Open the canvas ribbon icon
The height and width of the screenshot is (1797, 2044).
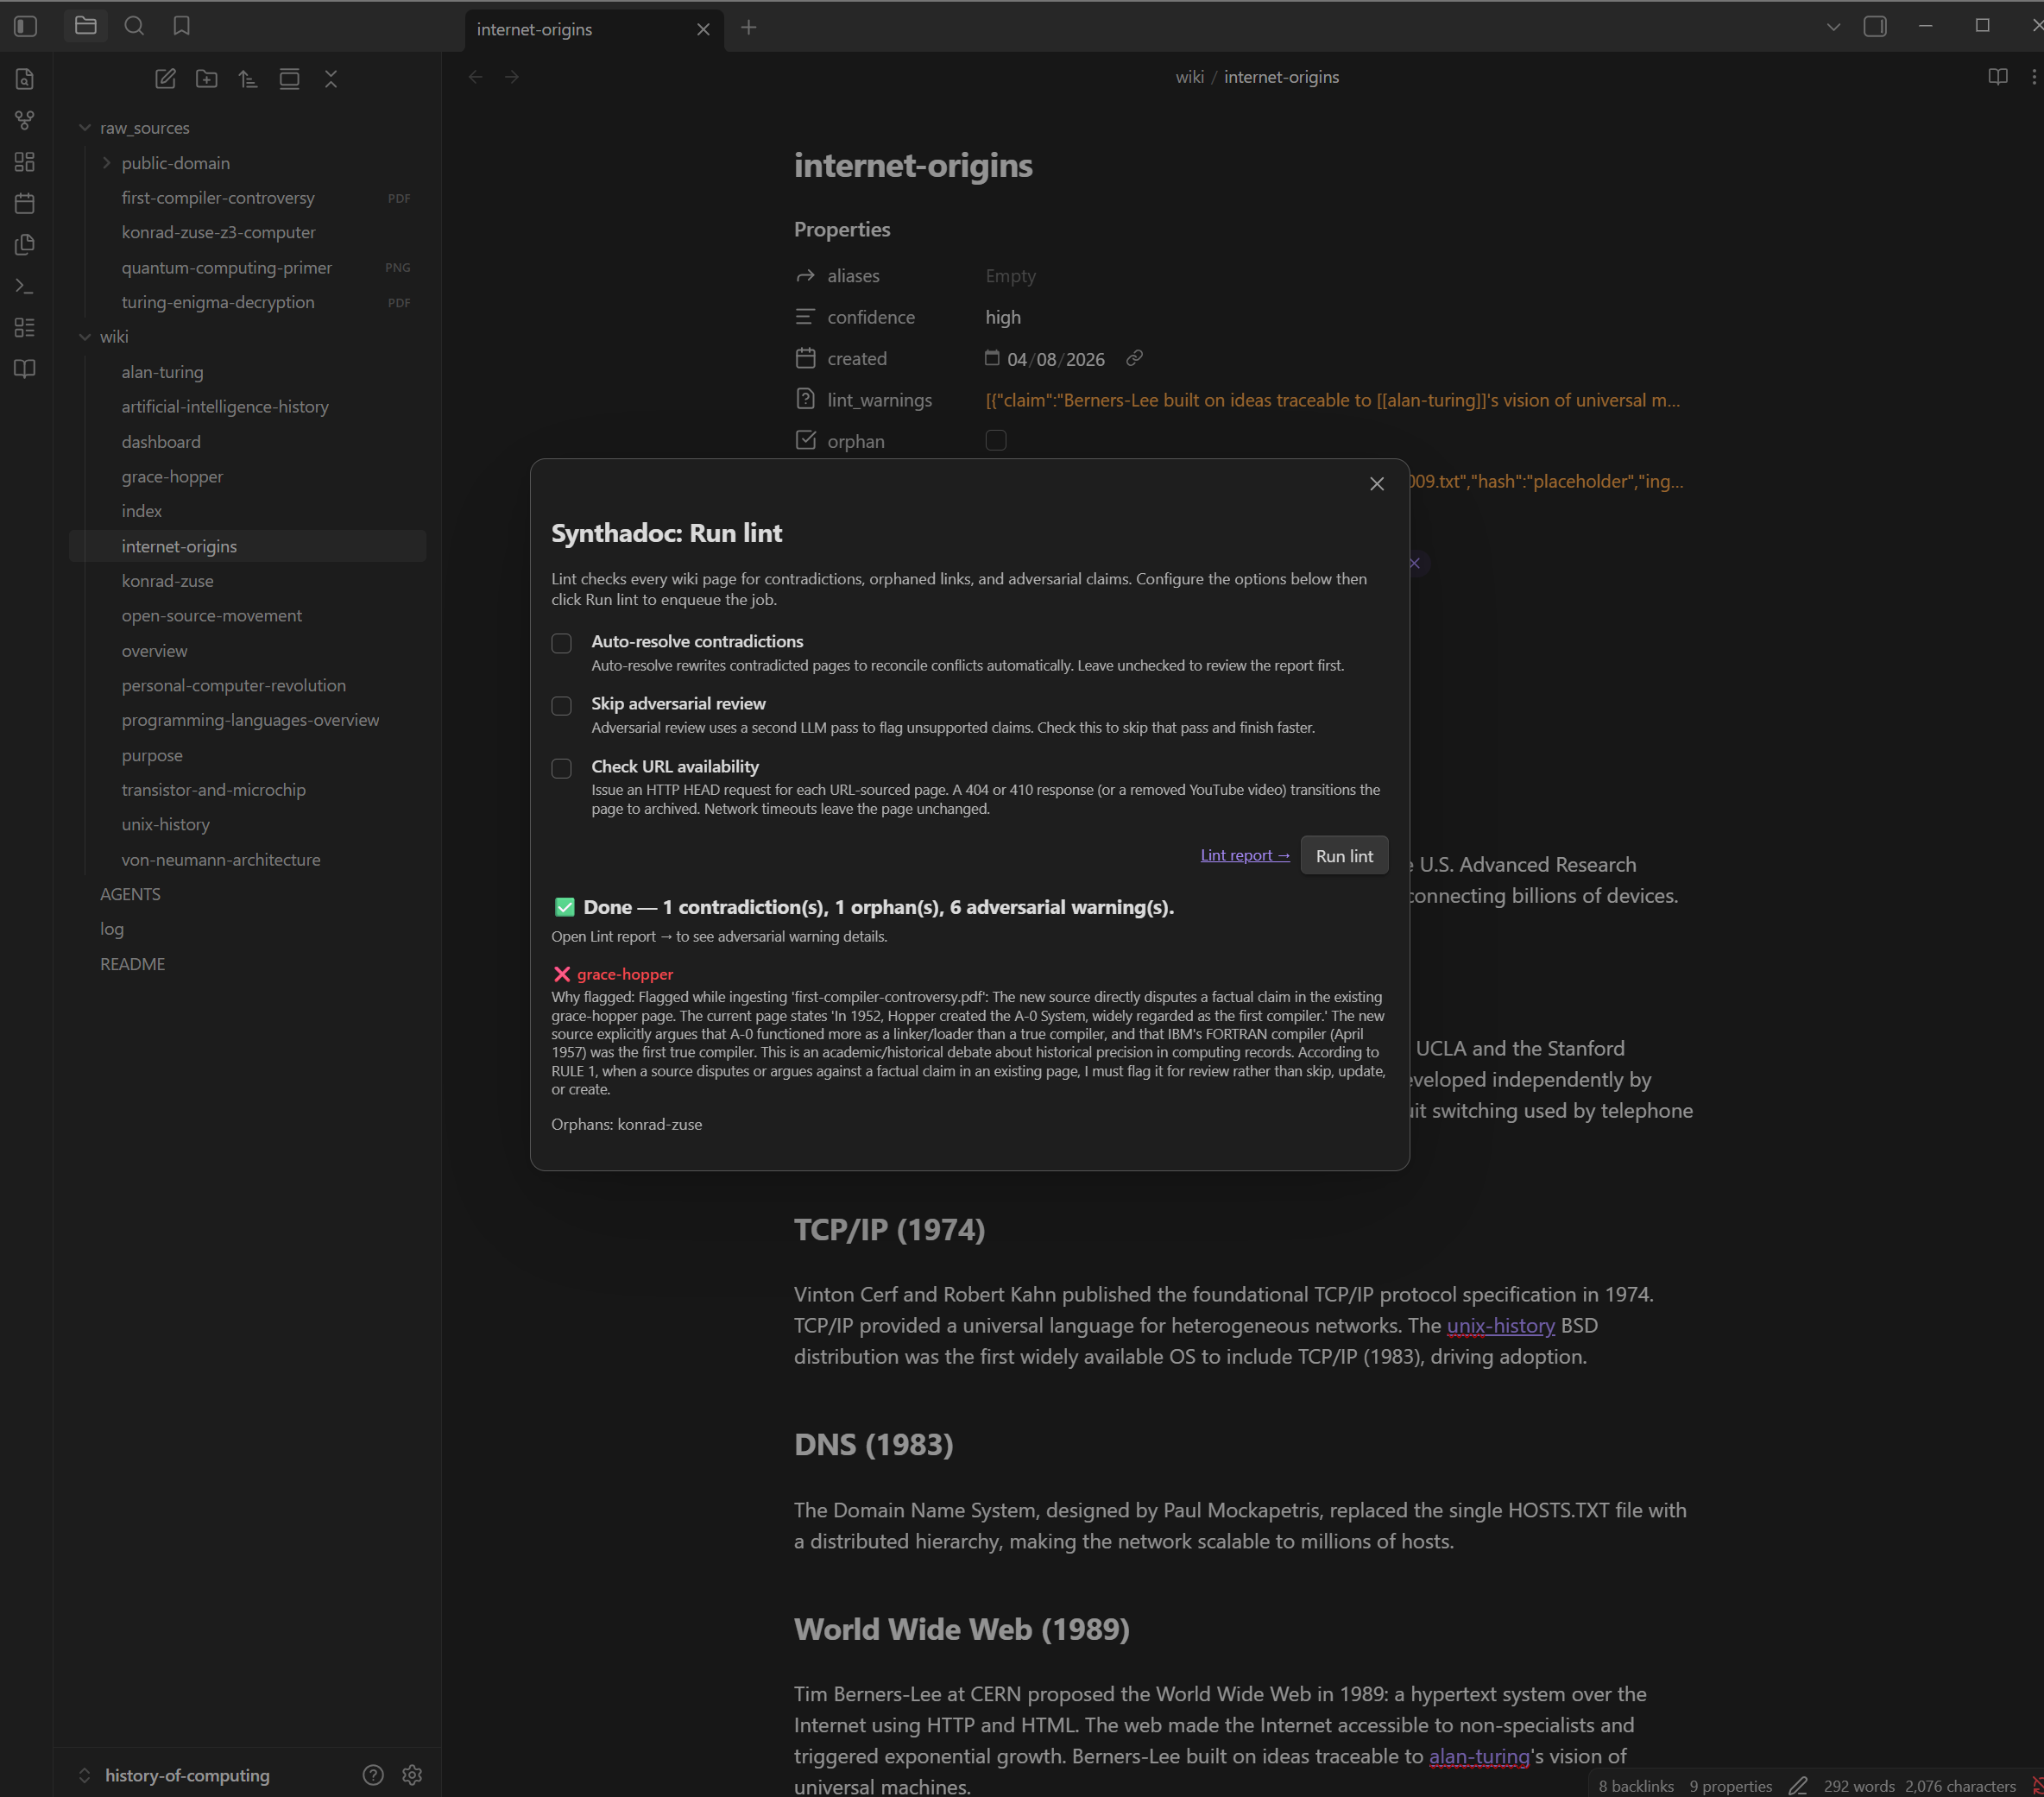pyautogui.click(x=25, y=162)
